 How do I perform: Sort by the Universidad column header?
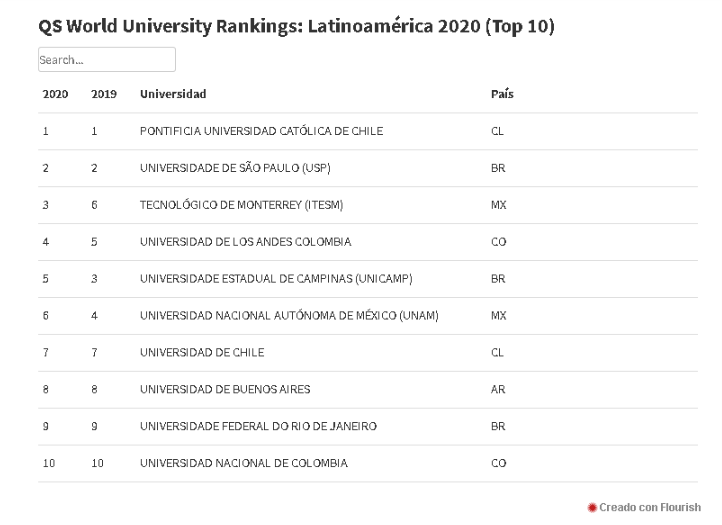[x=173, y=94]
